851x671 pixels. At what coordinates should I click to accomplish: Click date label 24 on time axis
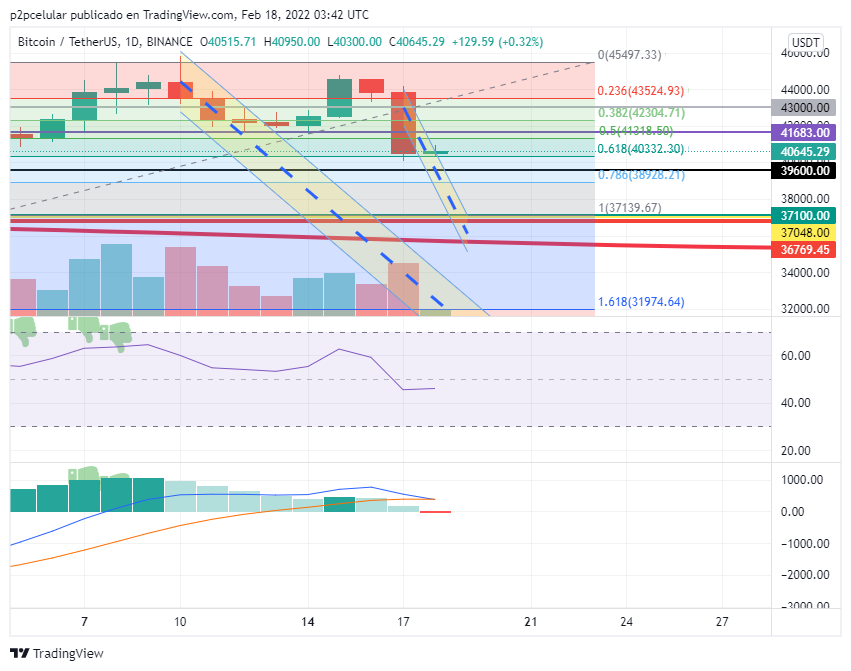[626, 622]
